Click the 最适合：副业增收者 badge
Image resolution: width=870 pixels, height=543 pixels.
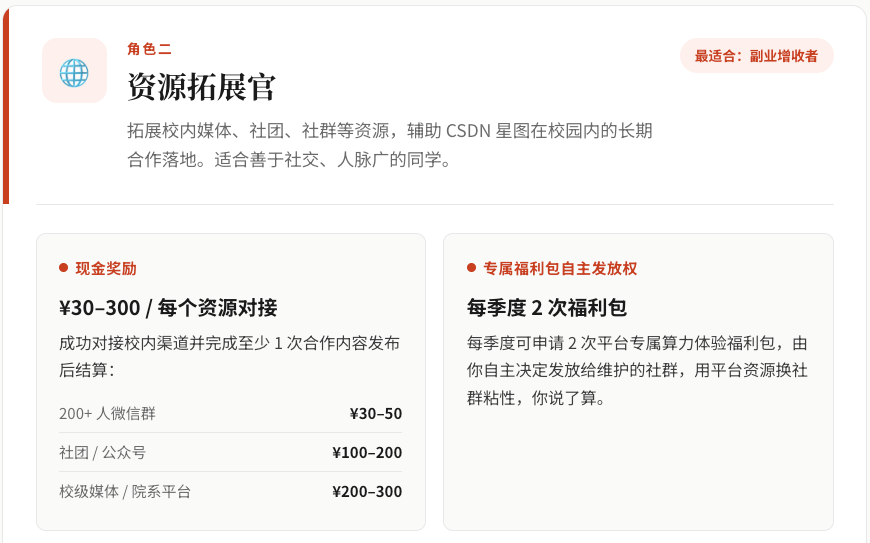point(757,55)
